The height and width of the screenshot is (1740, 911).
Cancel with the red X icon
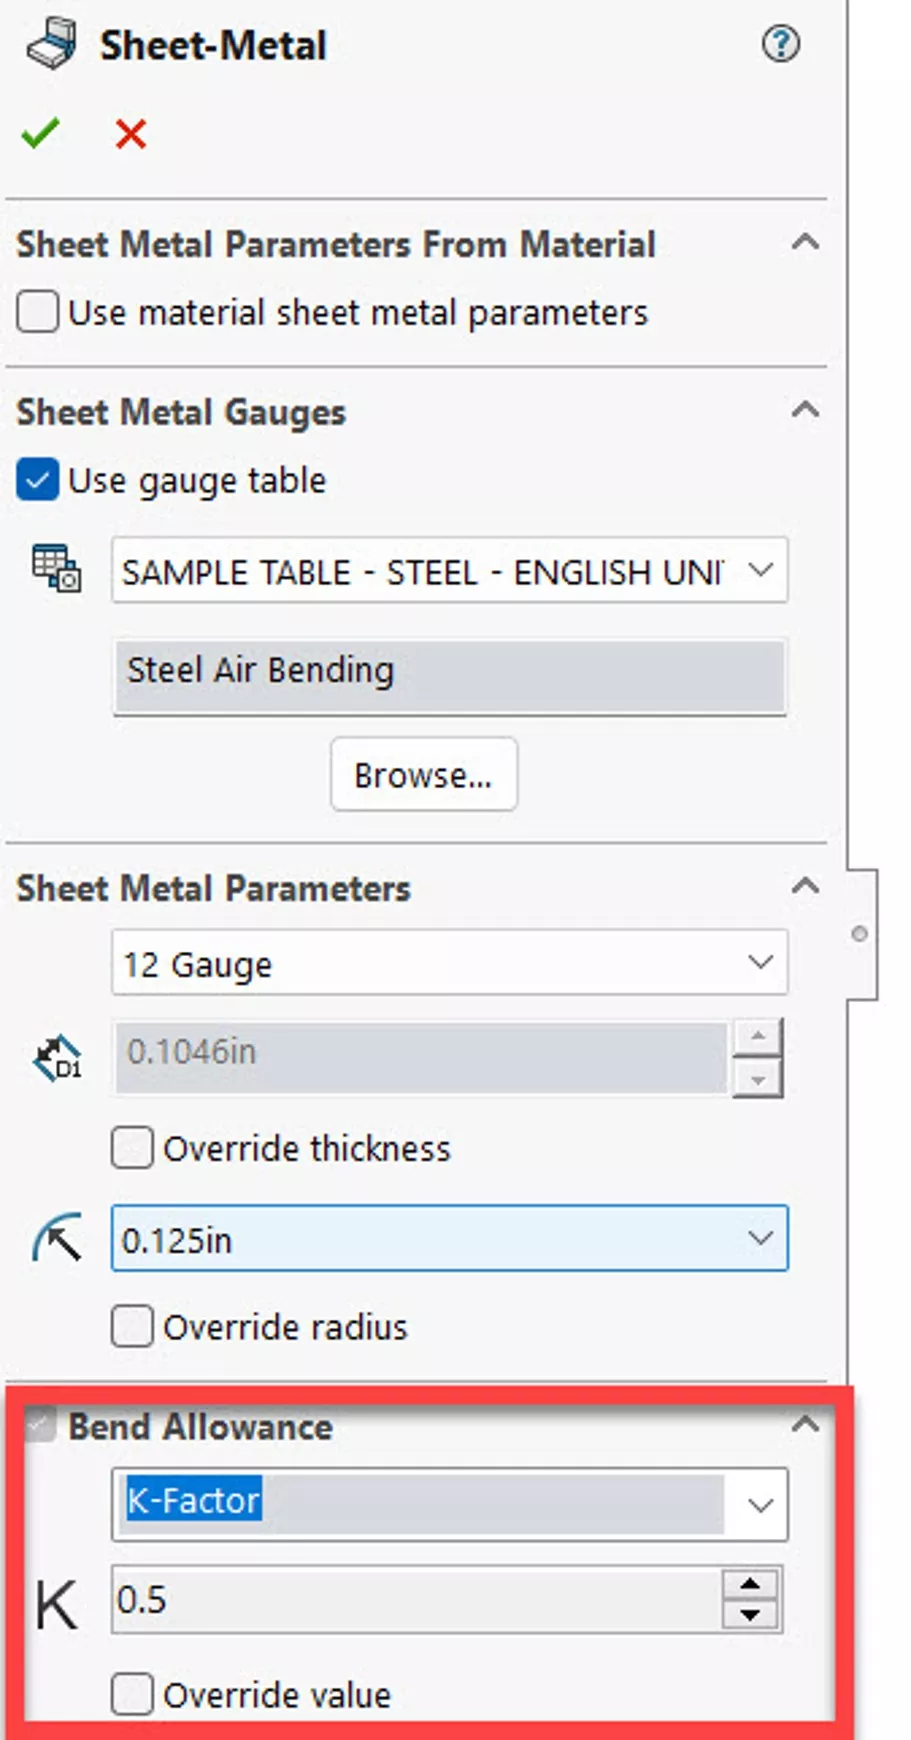click(x=131, y=133)
